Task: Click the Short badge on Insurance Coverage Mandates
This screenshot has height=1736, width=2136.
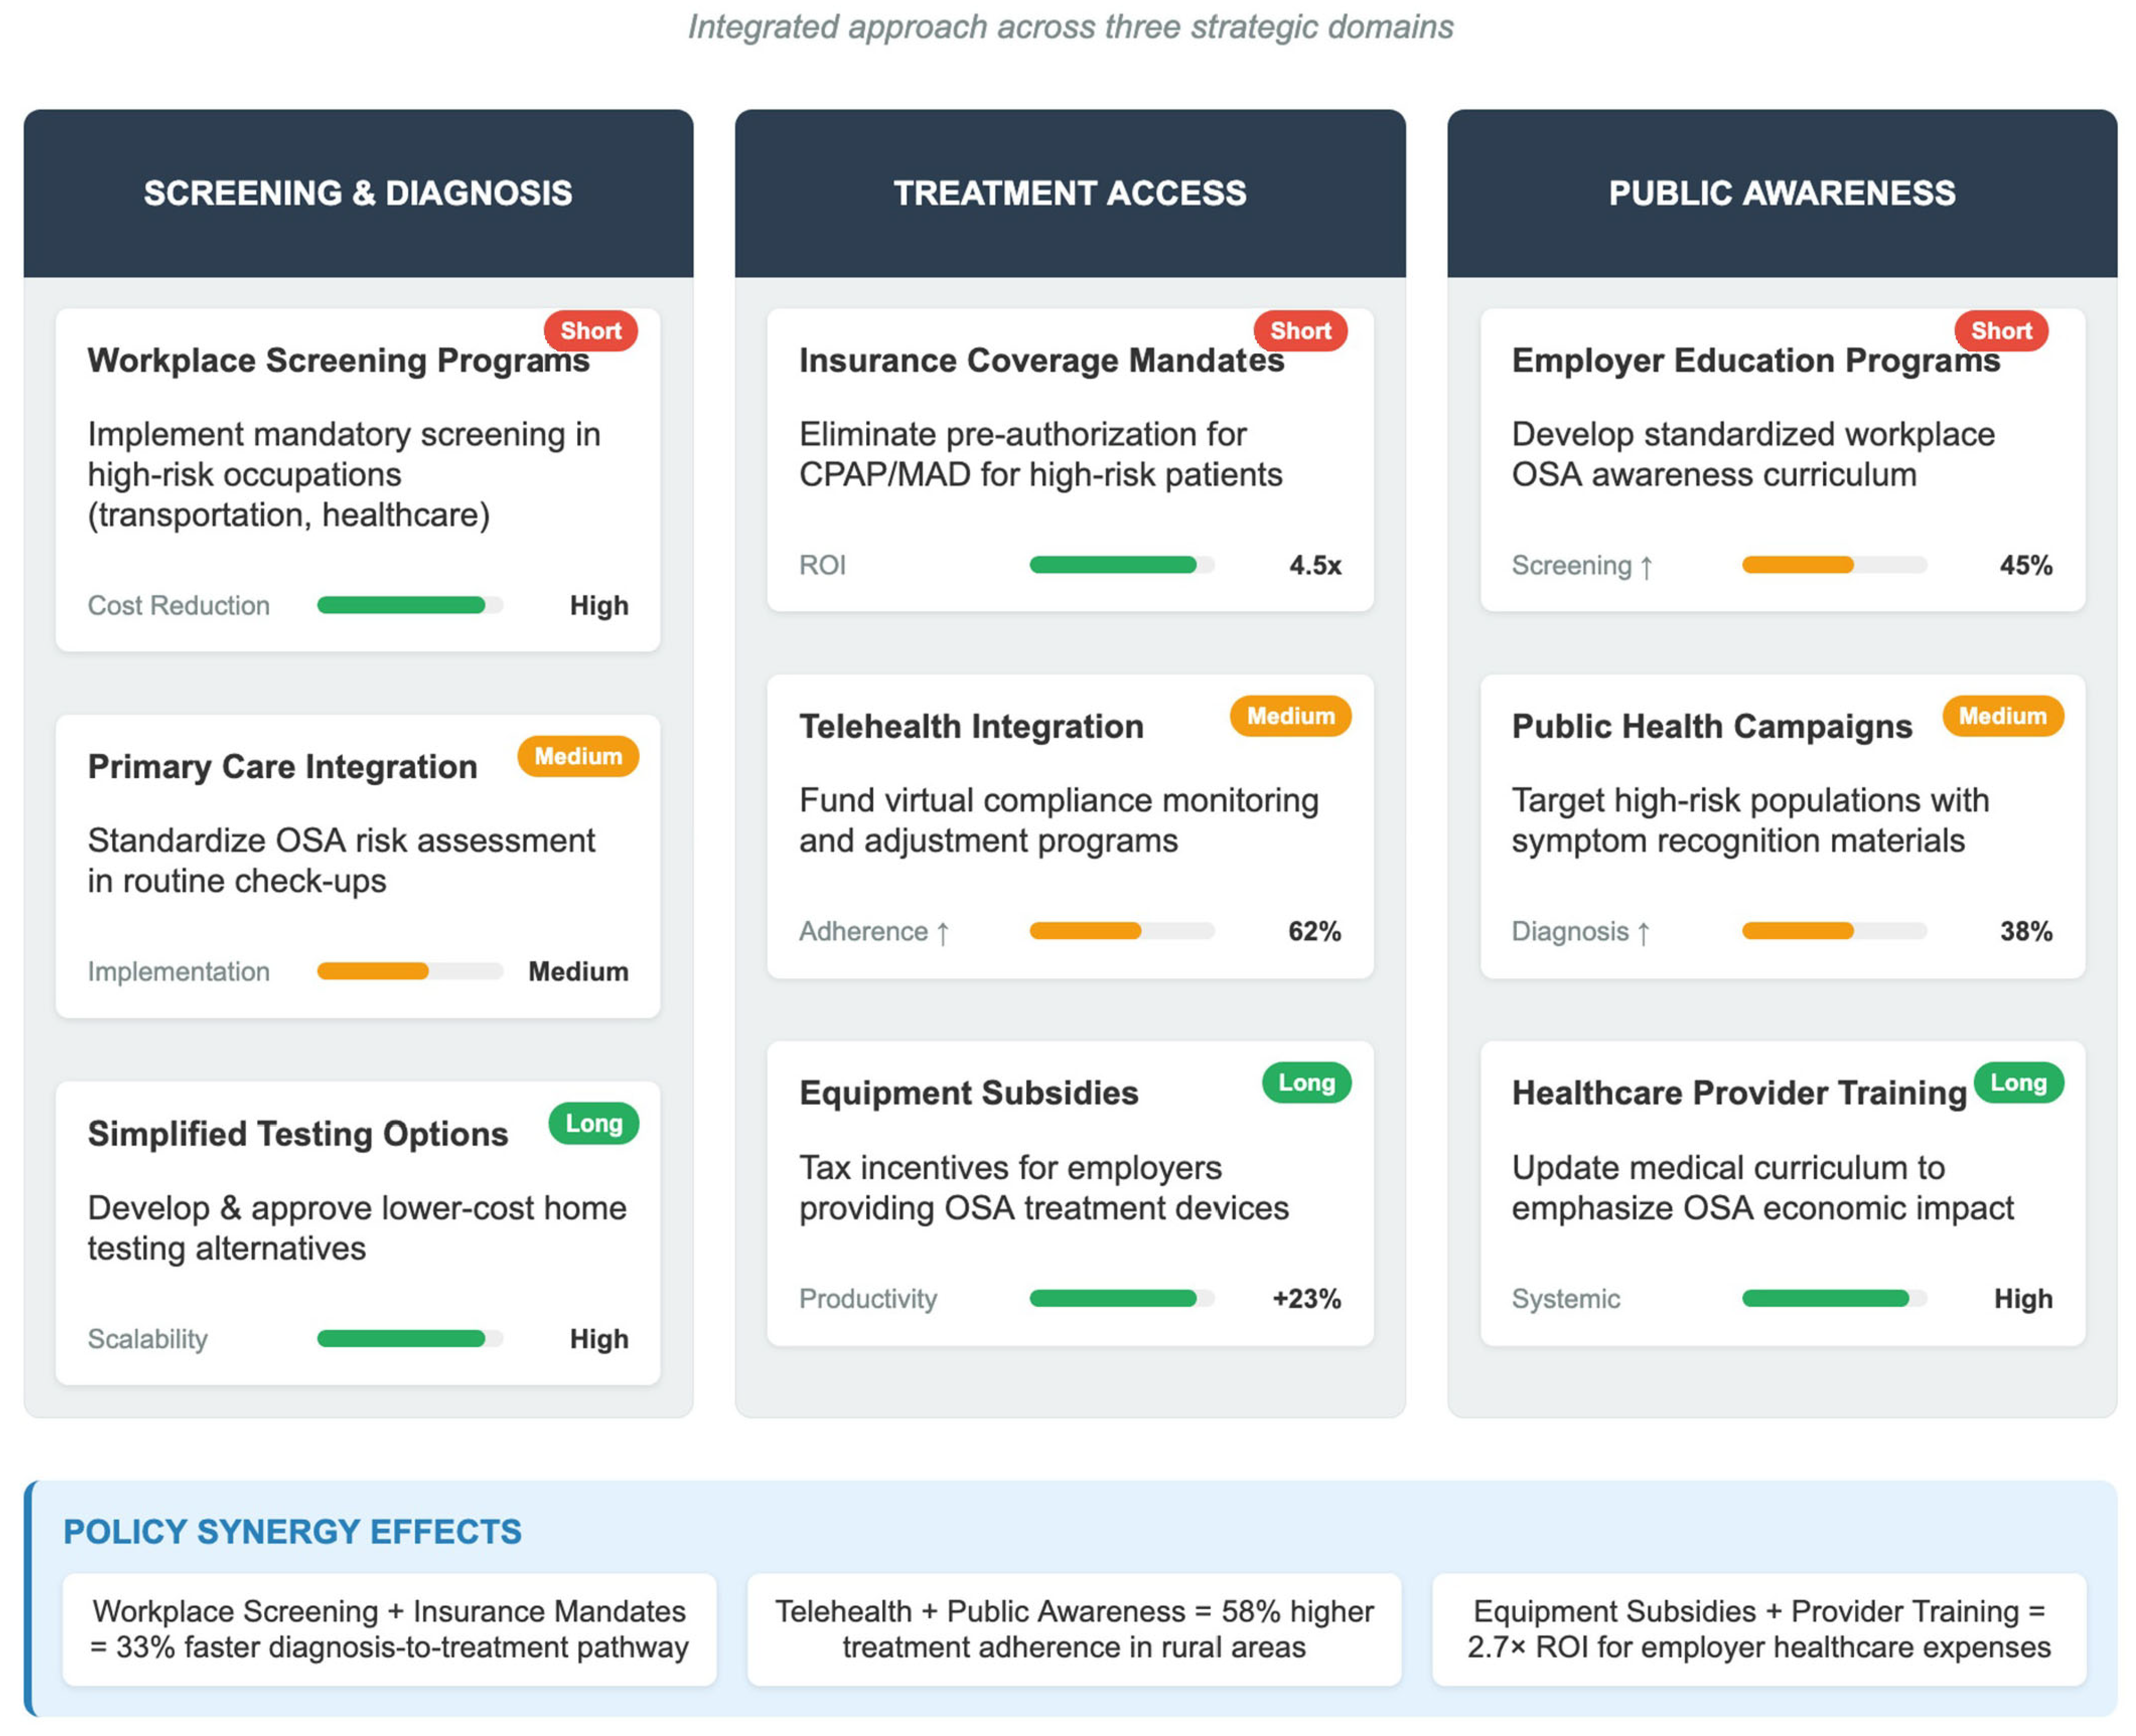Action: point(1300,331)
